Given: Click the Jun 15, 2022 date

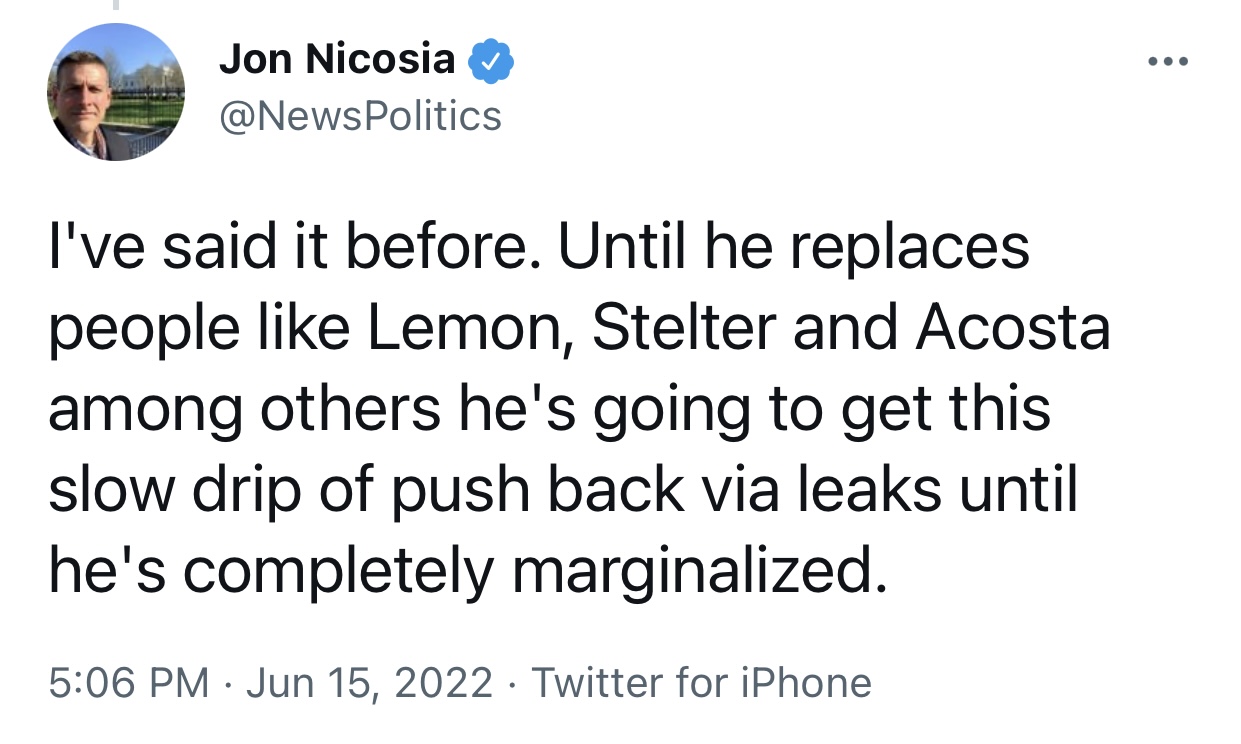Looking at the screenshot, I should click(x=369, y=684).
